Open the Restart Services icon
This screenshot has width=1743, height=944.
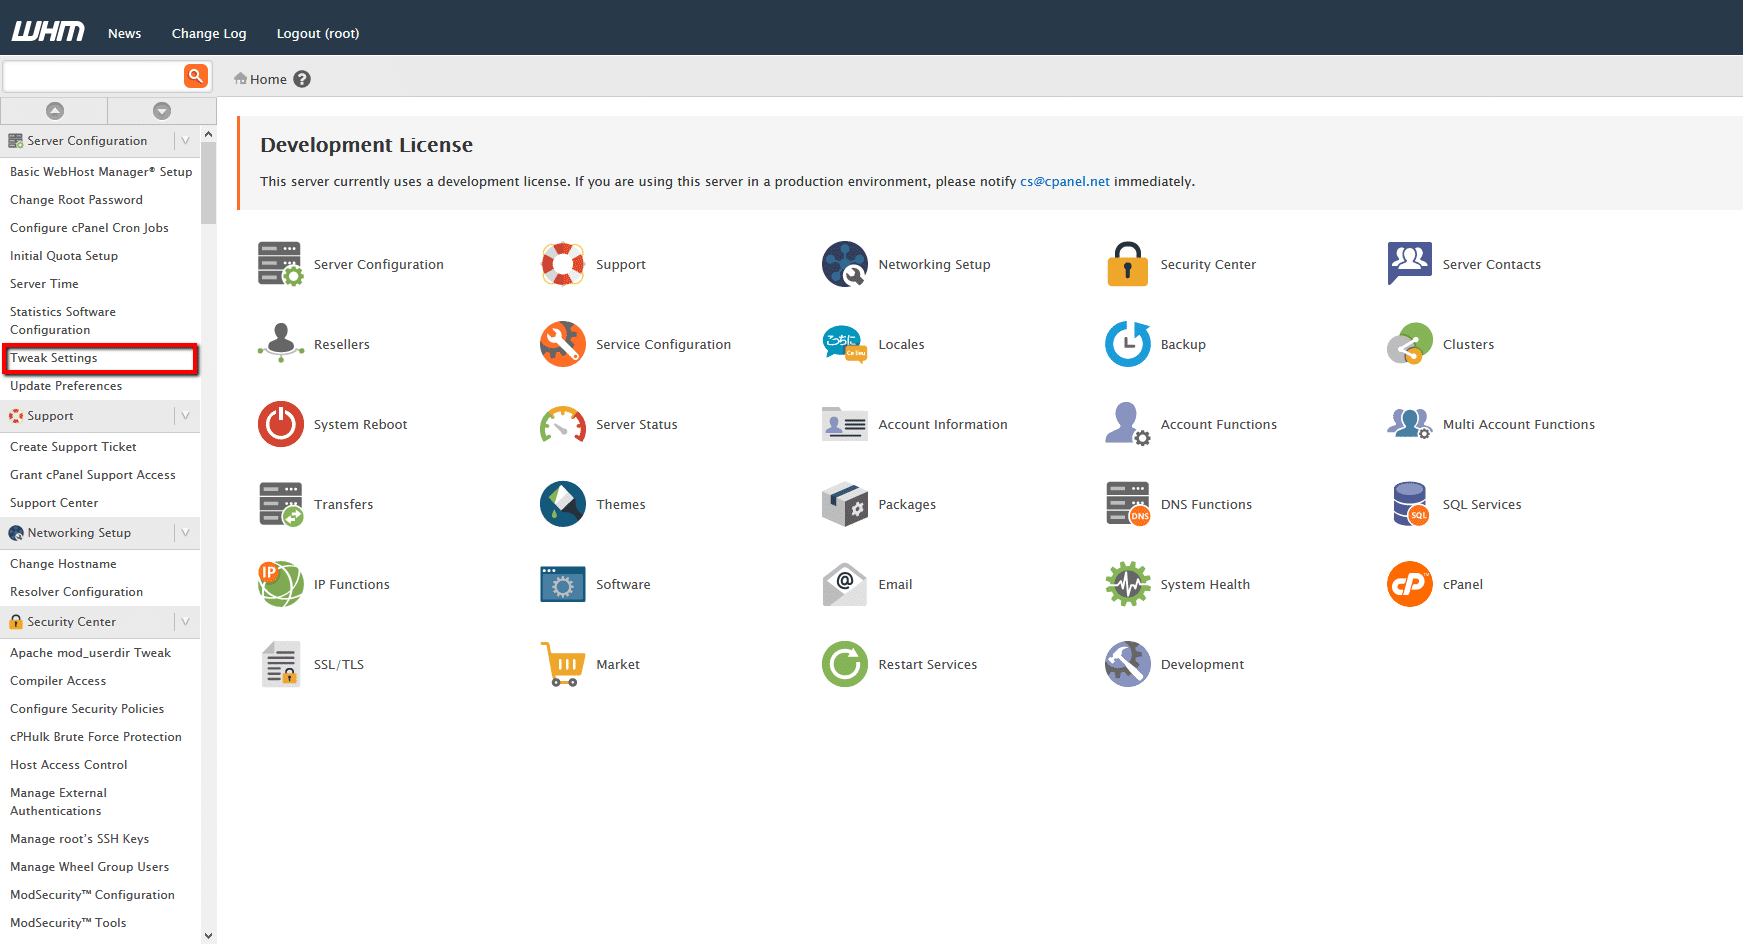point(845,664)
